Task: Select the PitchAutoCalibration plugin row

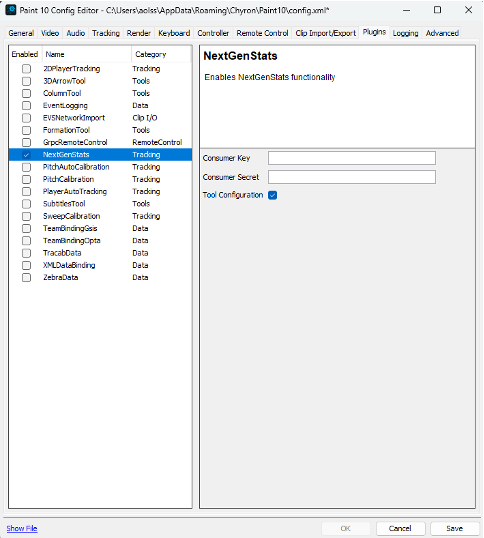Action: pos(100,167)
